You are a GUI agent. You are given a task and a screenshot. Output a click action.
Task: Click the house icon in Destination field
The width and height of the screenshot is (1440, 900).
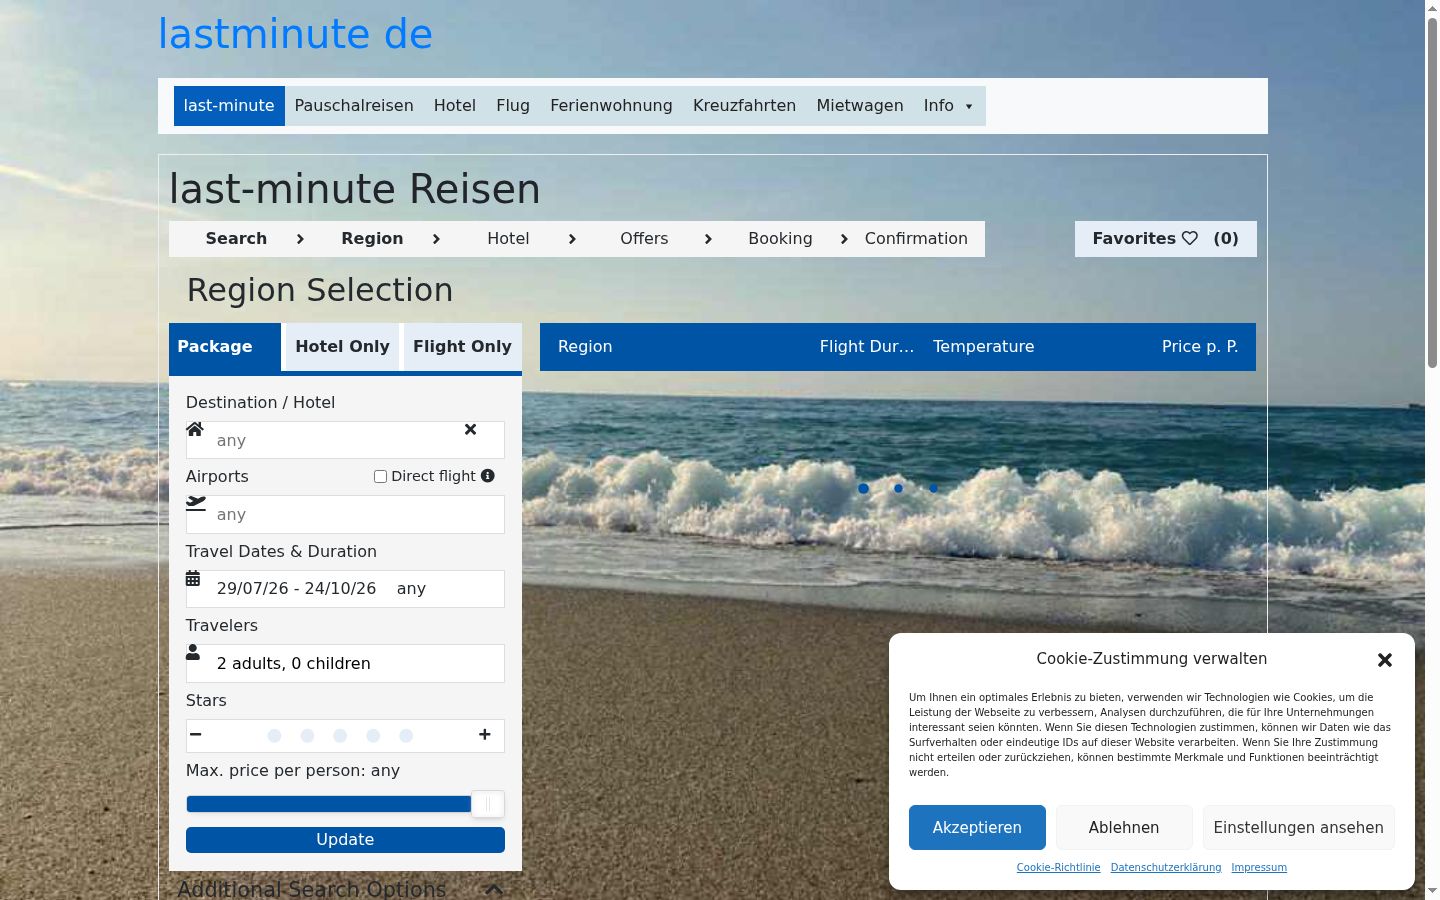click(195, 429)
